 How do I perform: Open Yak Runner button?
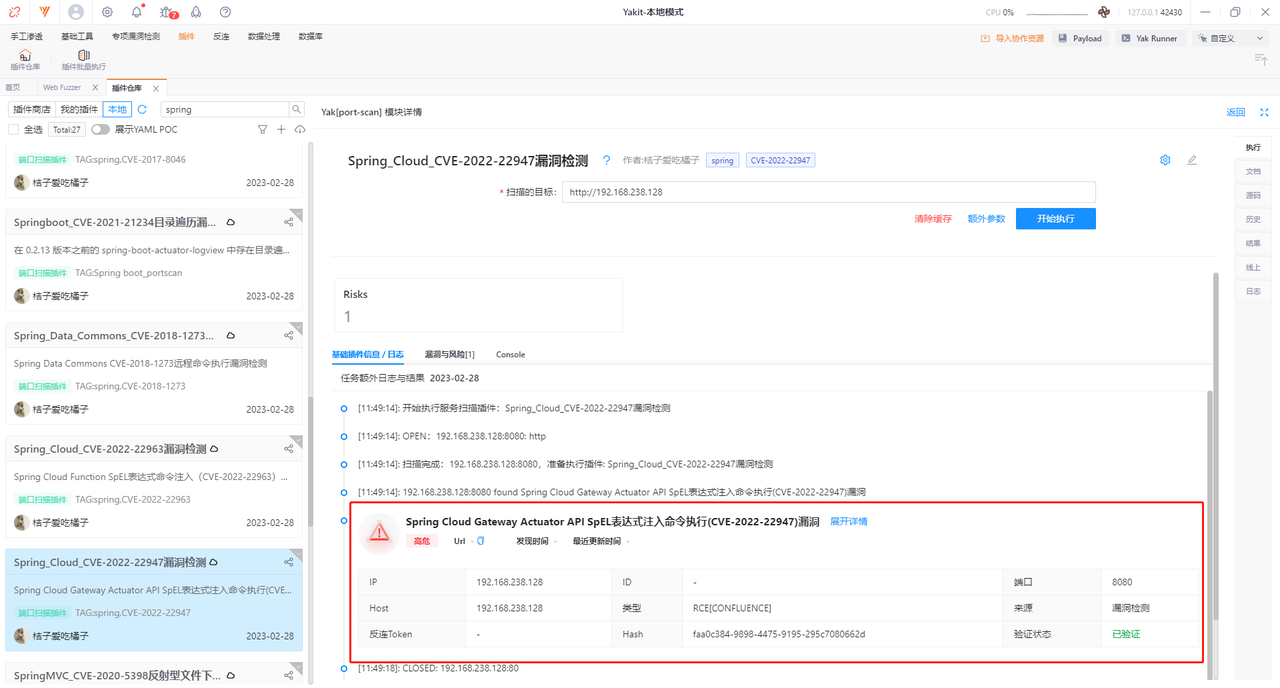[x=1149, y=38]
